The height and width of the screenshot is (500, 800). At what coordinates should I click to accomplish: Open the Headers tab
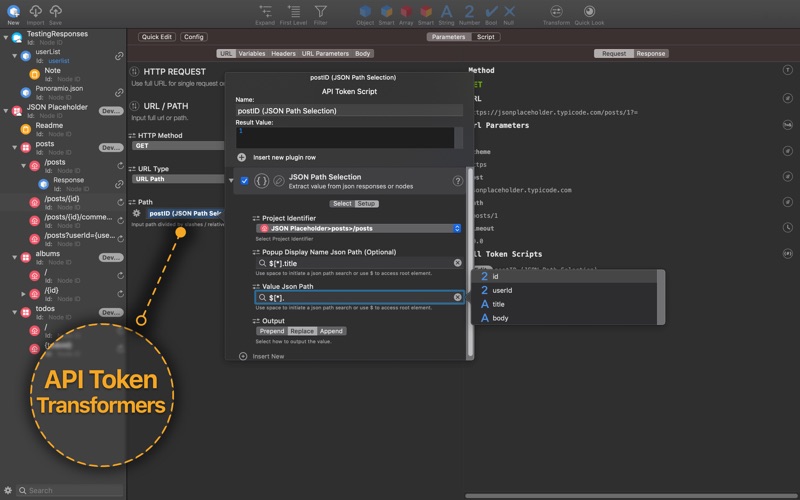click(x=283, y=54)
